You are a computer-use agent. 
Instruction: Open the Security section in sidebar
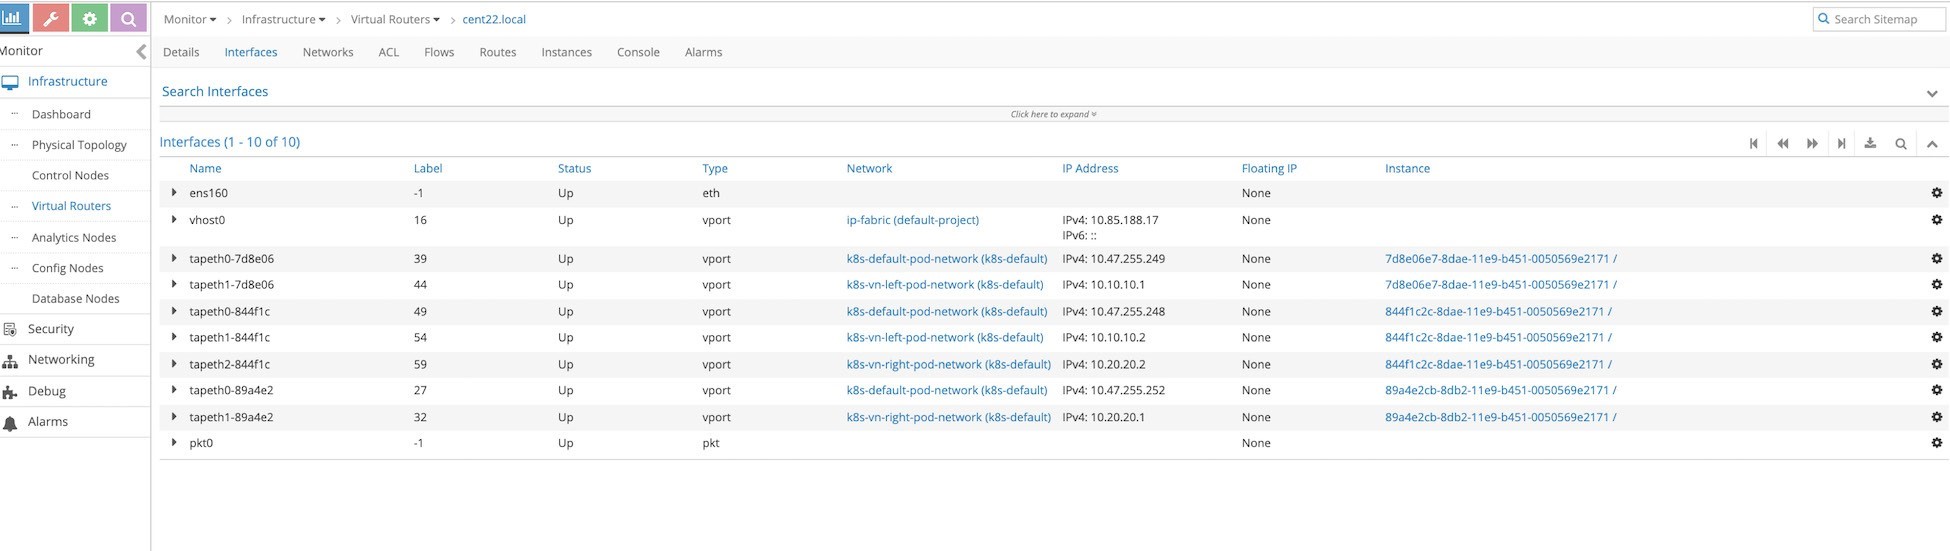pyautogui.click(x=51, y=329)
